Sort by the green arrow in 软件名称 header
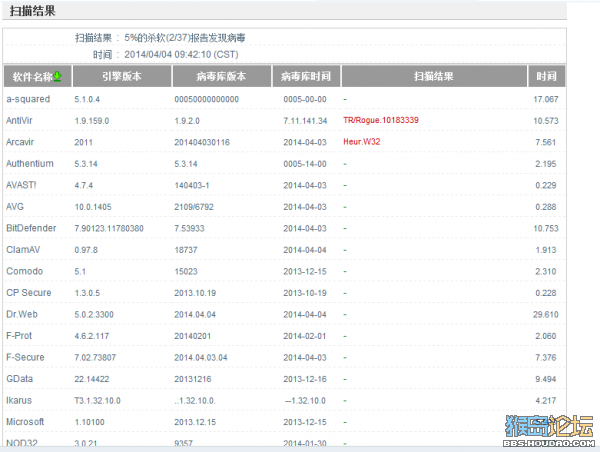 pyautogui.click(x=57, y=76)
